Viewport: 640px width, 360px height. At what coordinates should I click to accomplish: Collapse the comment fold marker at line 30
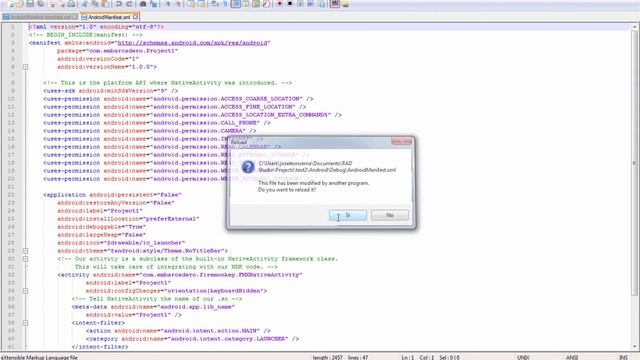25,259
